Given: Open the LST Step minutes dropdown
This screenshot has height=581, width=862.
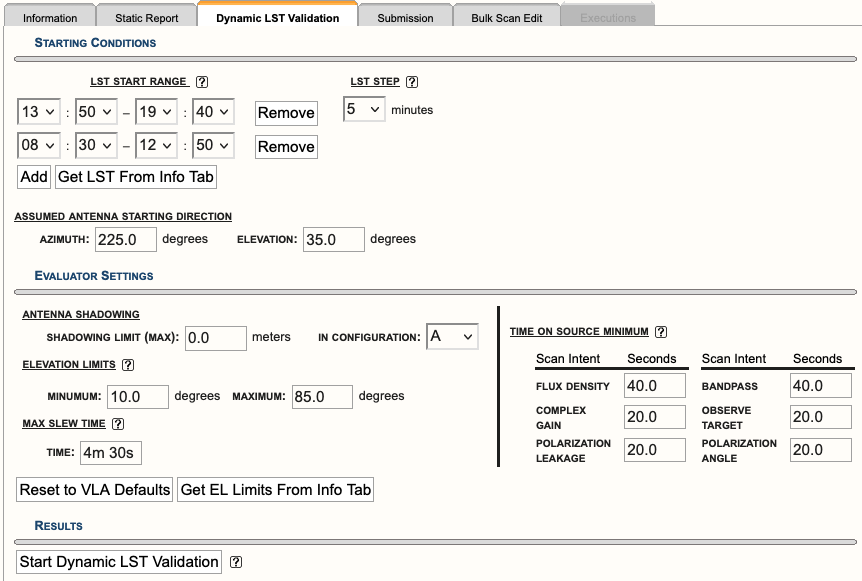Looking at the screenshot, I should coord(364,109).
